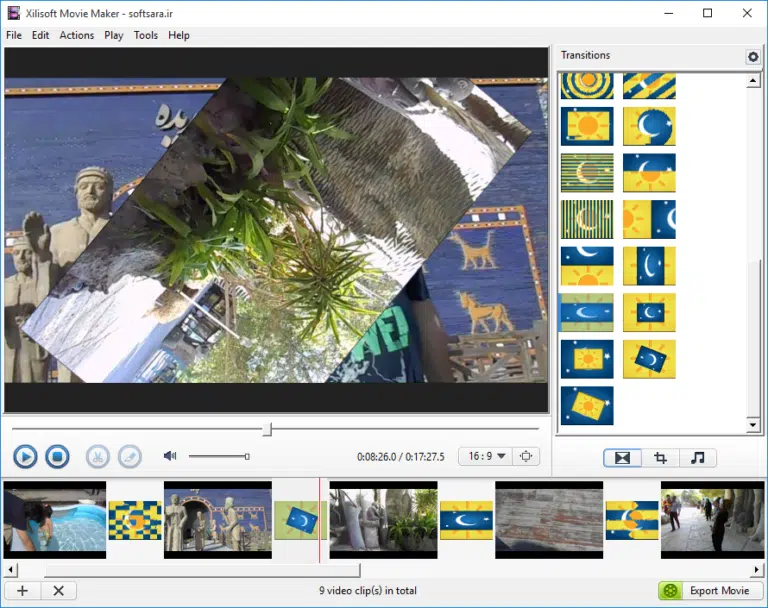This screenshot has width=768, height=608.
Task: Select the diagonal stripes transition
Action: (649, 86)
